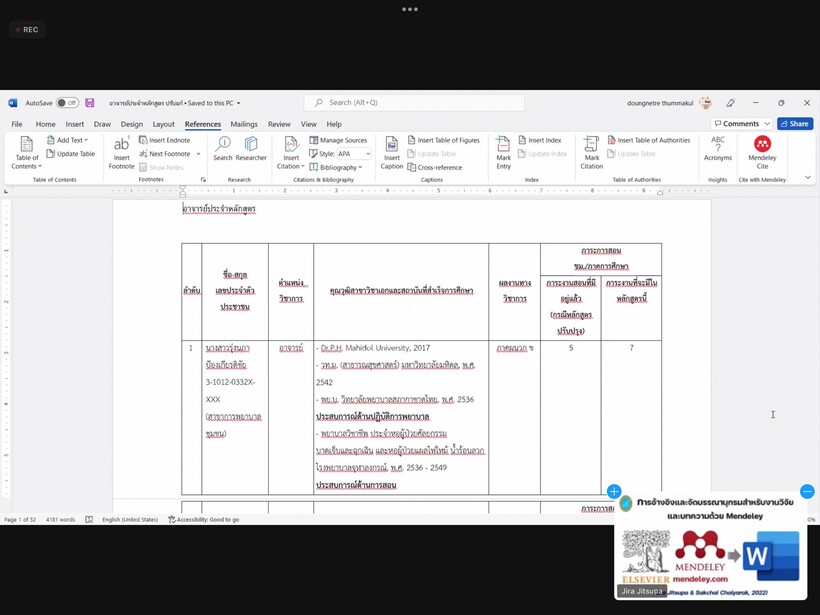Switch to the Review tab
Viewport: 820px width, 615px height.
(x=279, y=124)
